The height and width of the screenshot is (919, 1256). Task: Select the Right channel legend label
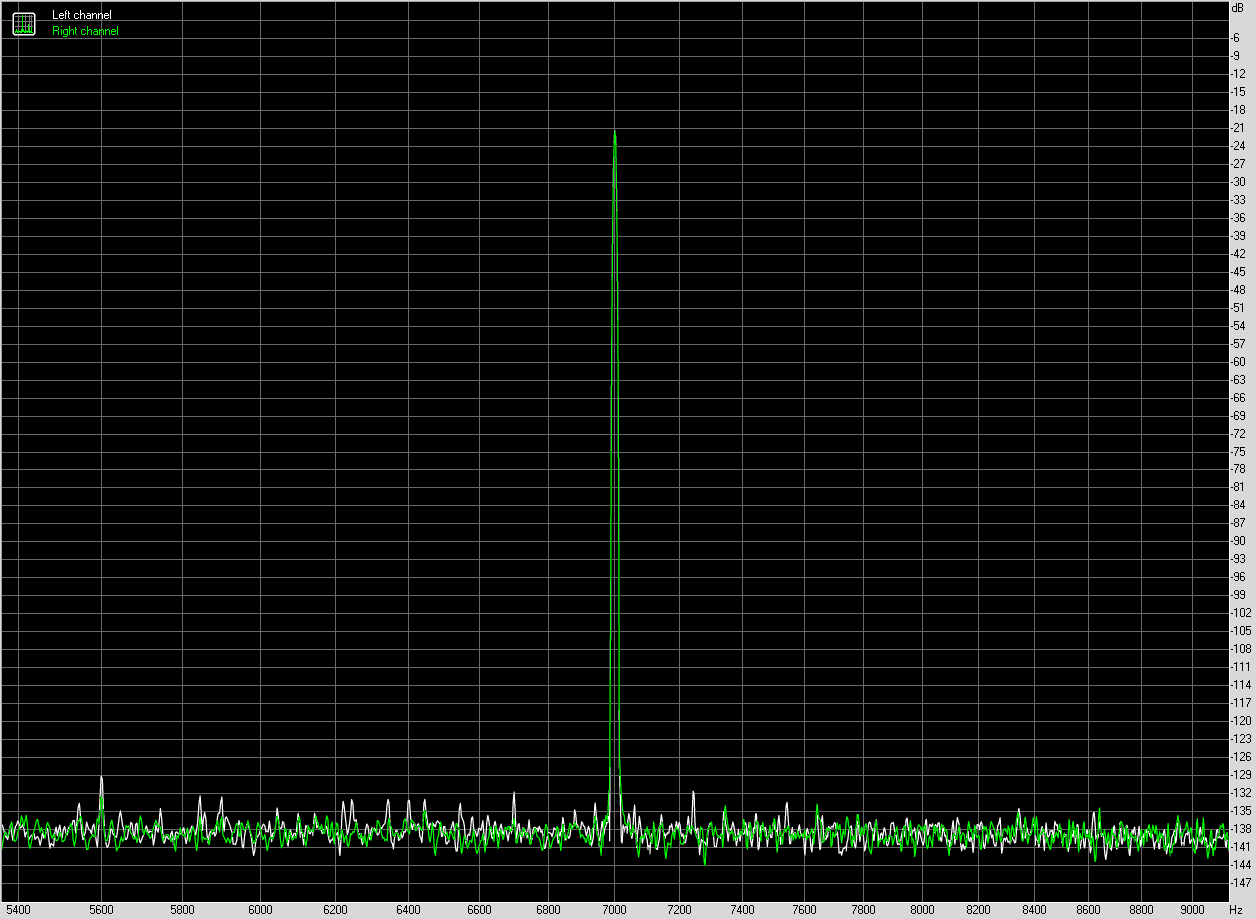(85, 31)
